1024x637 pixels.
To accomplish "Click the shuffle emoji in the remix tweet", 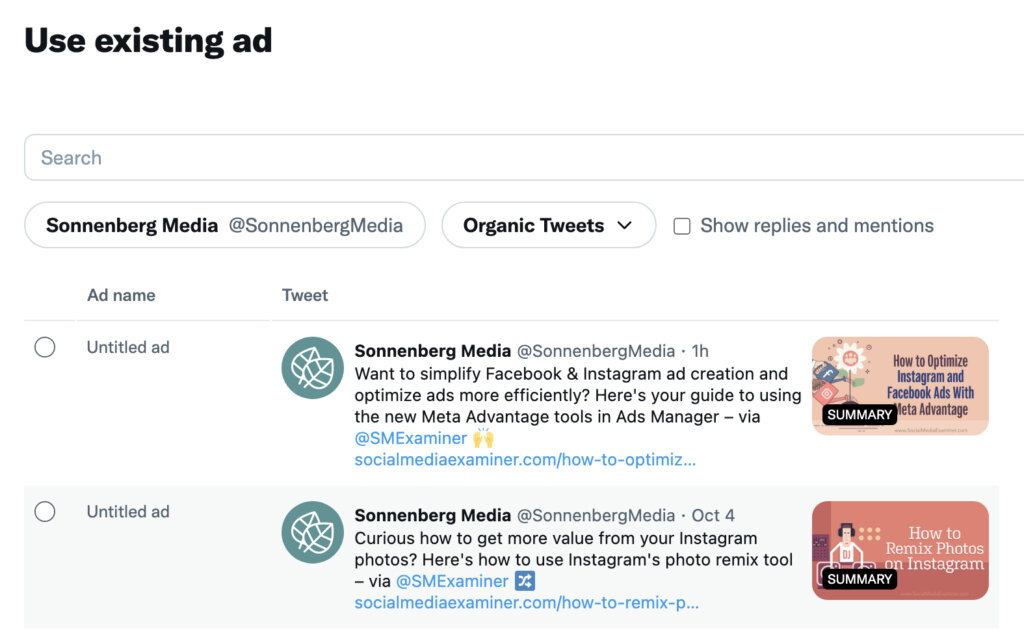I will pyautogui.click(x=524, y=581).
